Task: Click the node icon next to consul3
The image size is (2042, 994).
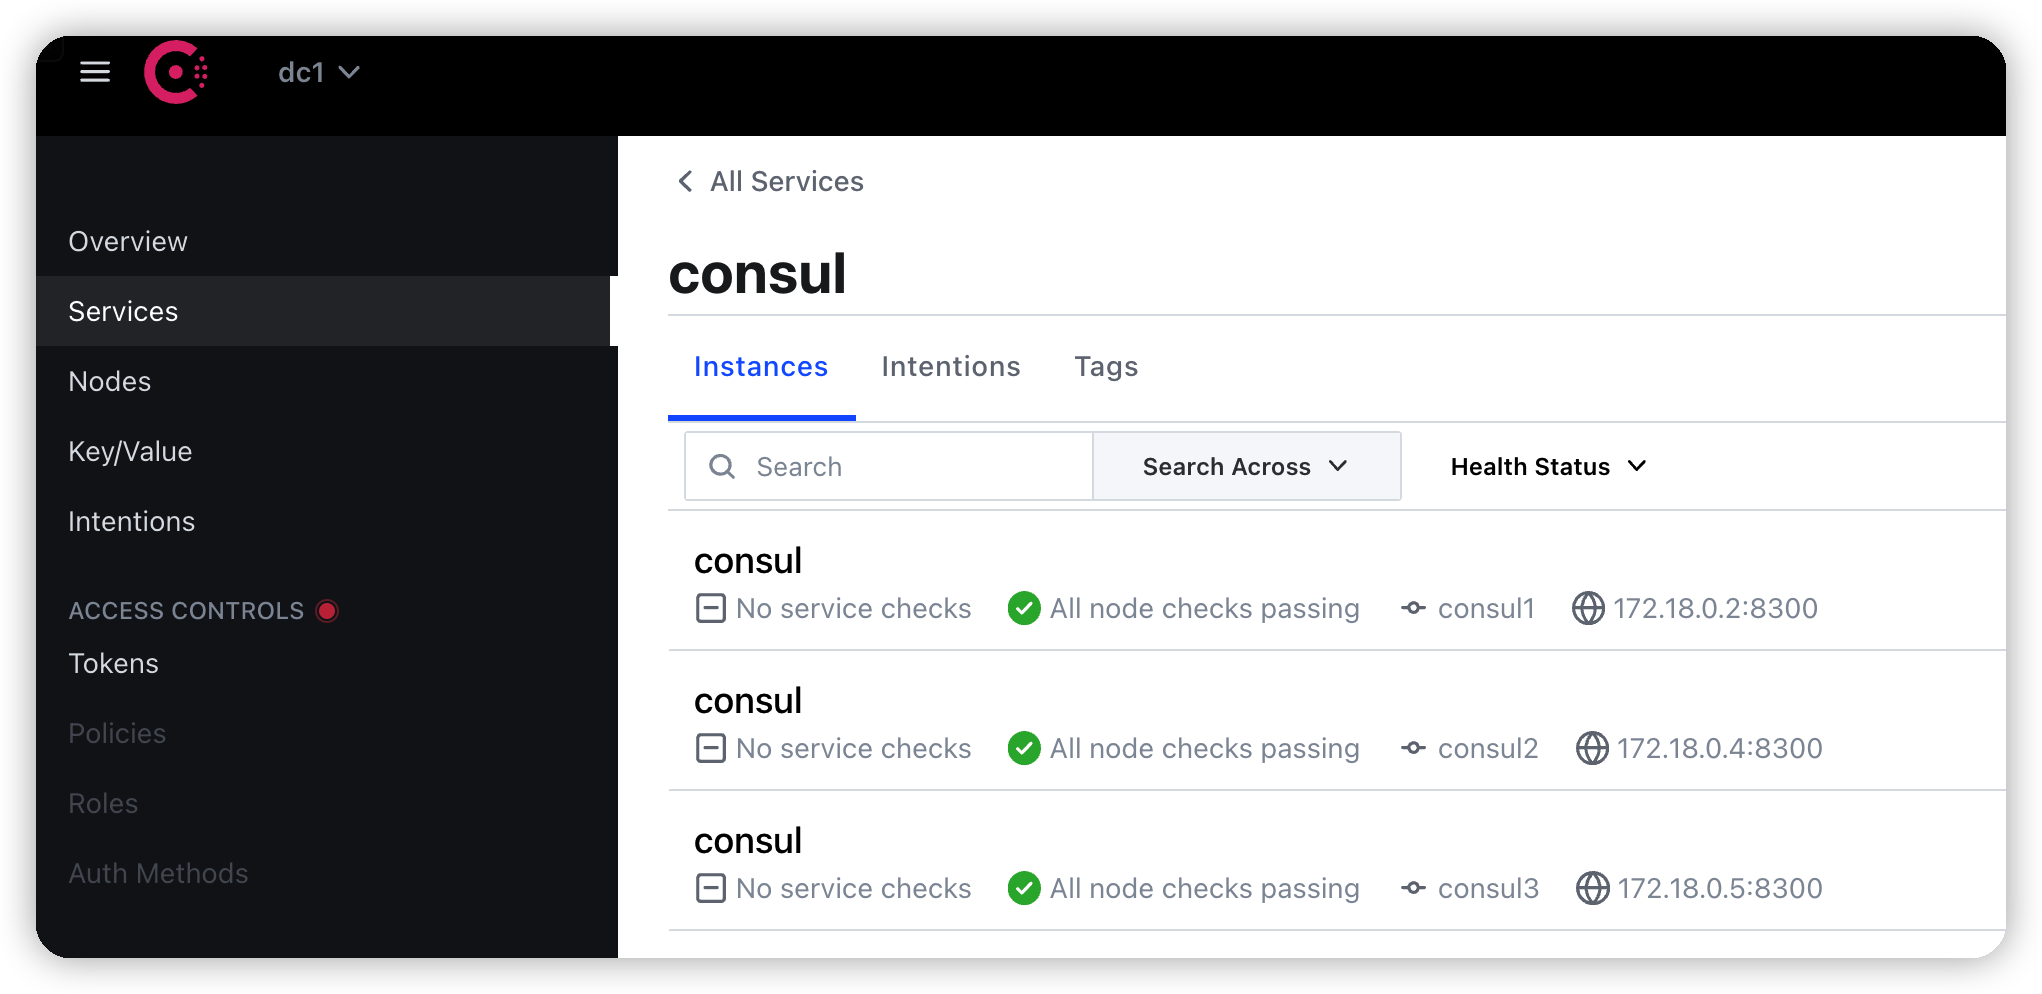Action: pos(1413,888)
